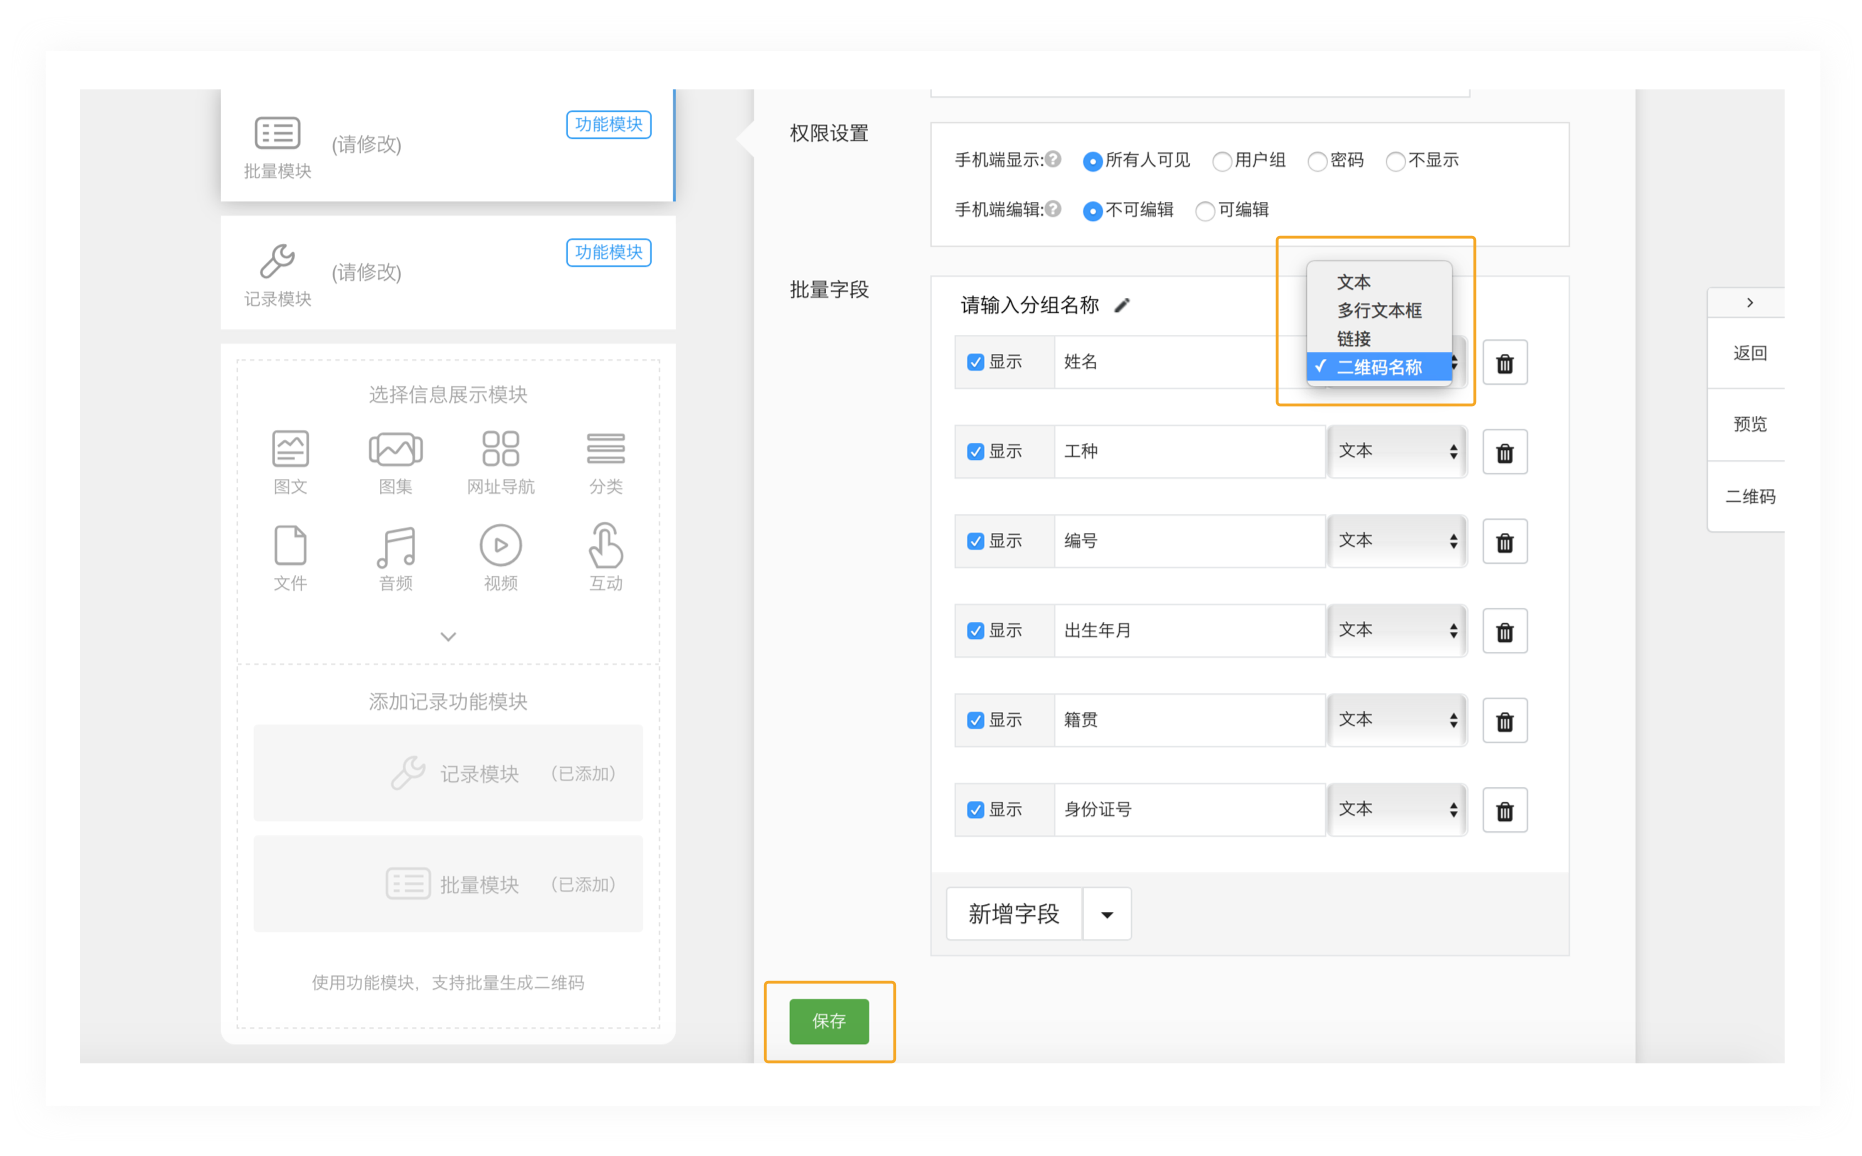Open help for 手机端编辑 question mark
The height and width of the screenshot is (1156, 1862).
pyautogui.click(x=1053, y=209)
